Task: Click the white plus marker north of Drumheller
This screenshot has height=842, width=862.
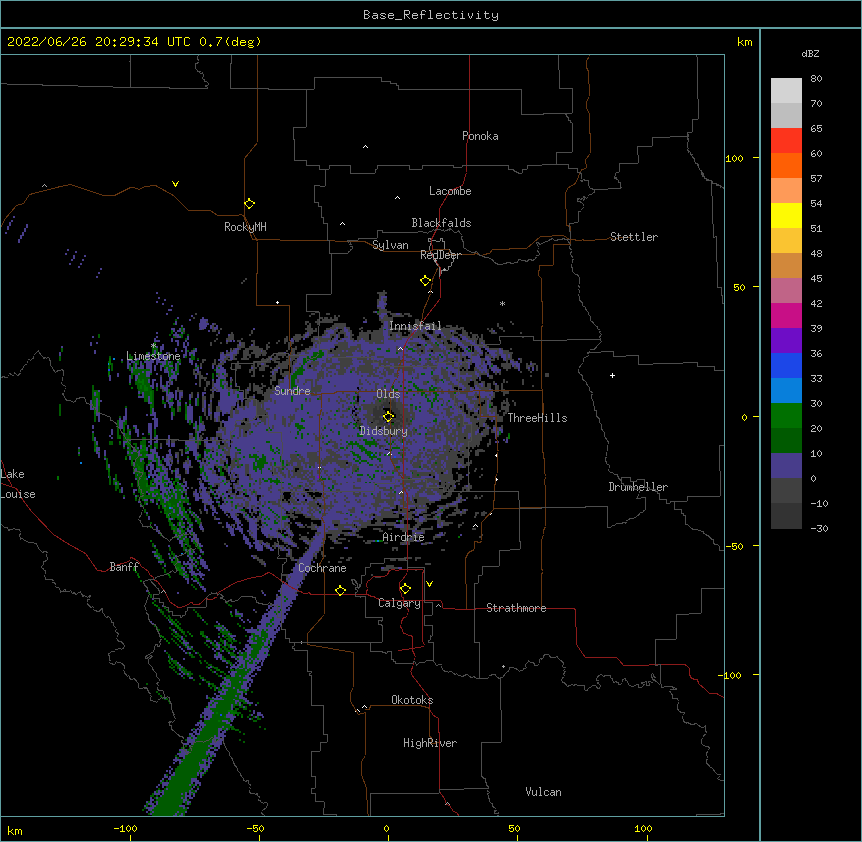Action: point(612,375)
